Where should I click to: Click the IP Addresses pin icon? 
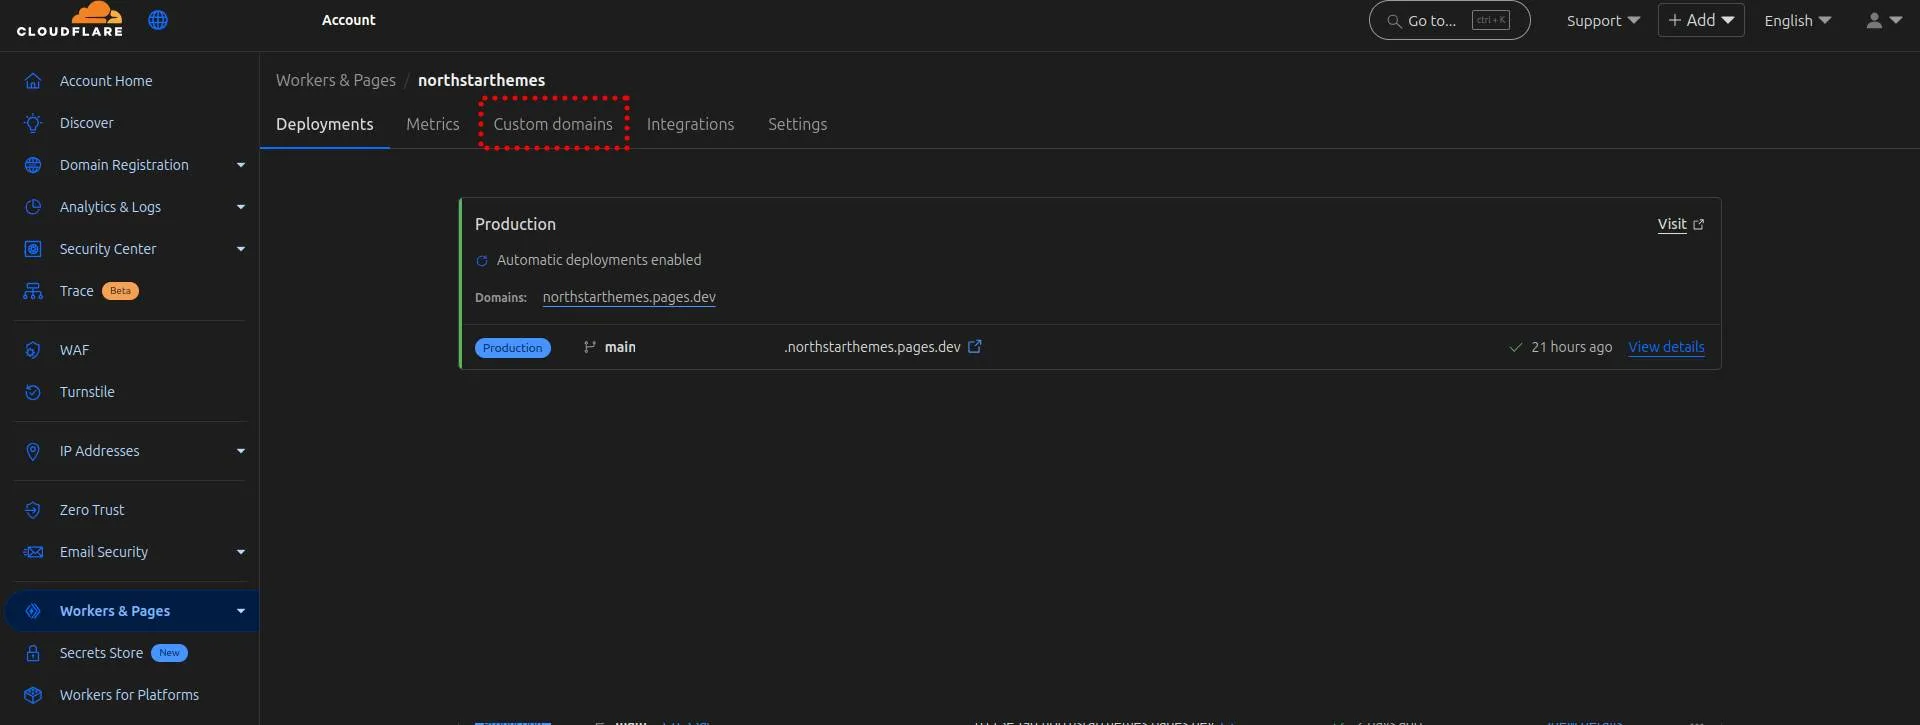tap(33, 451)
